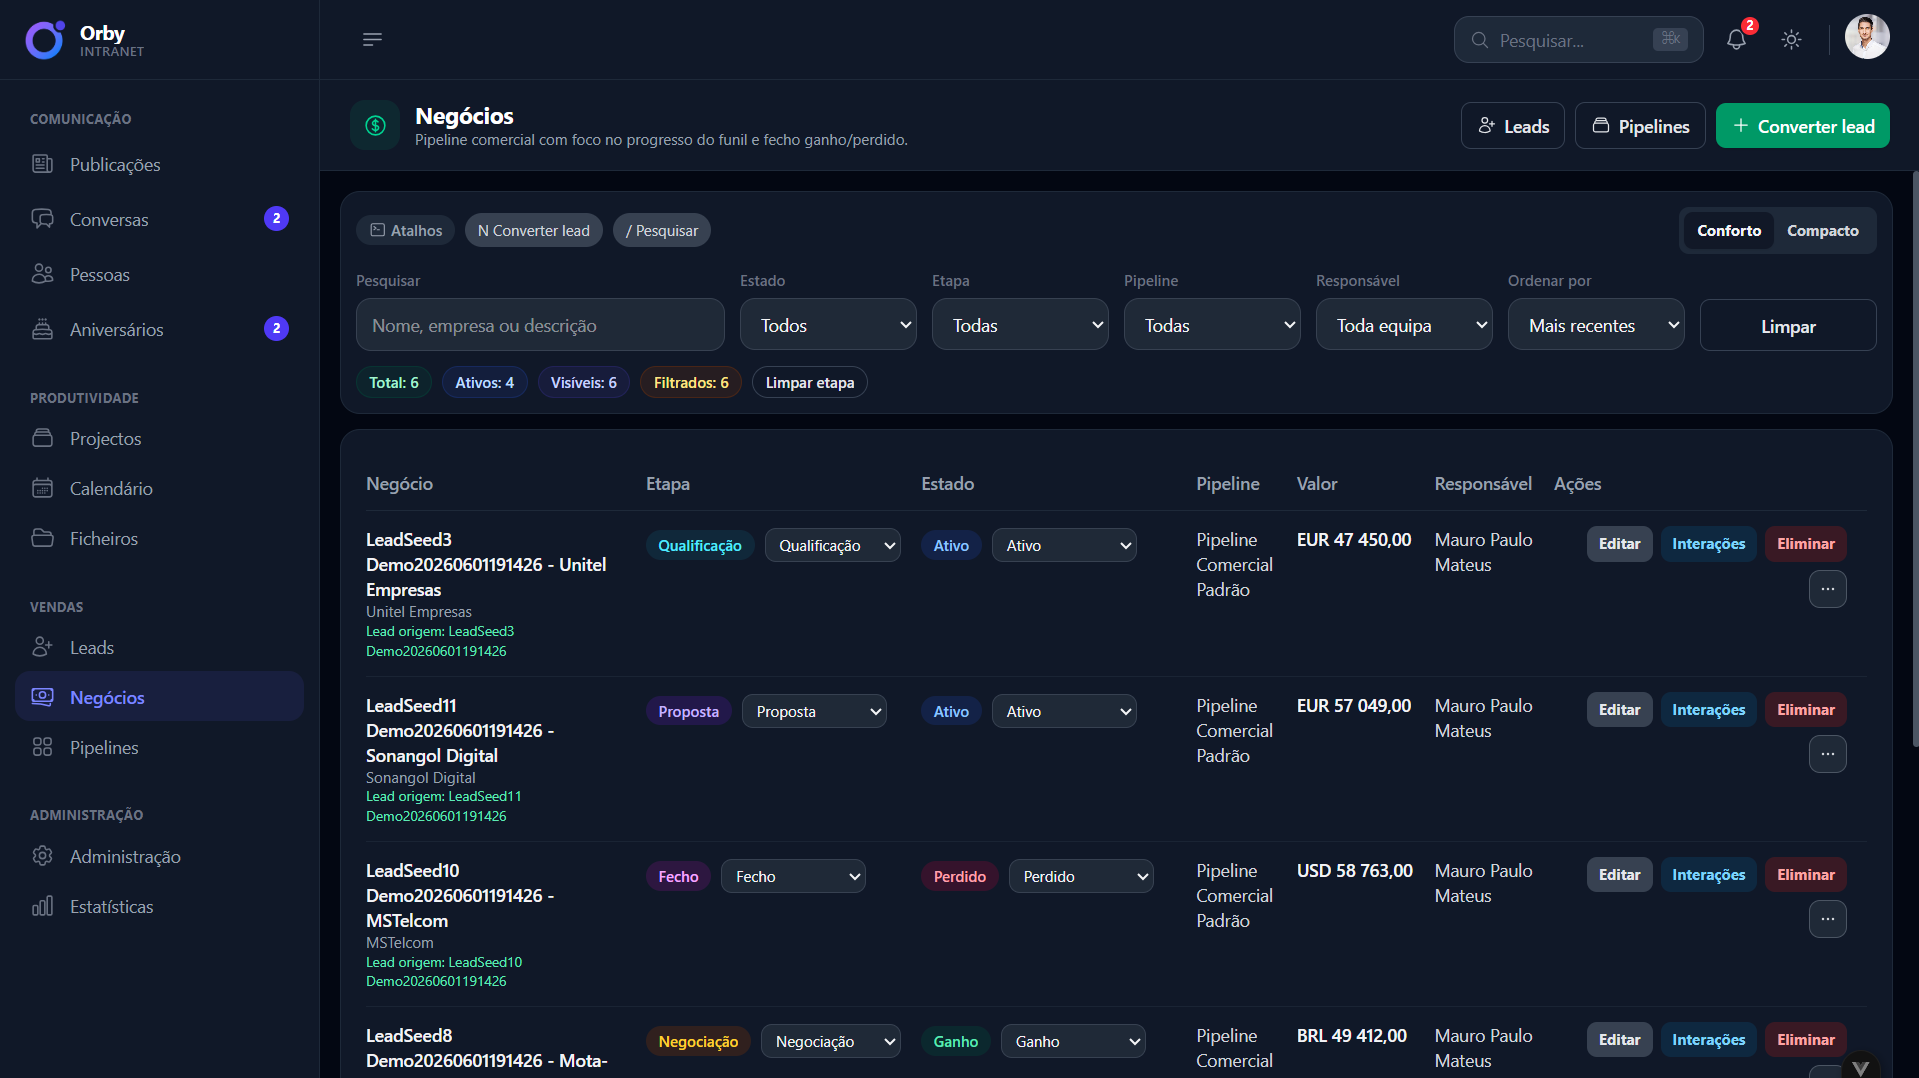
Task: Change LeadSeed3 estado Ativo dropdown
Action: (1064, 545)
